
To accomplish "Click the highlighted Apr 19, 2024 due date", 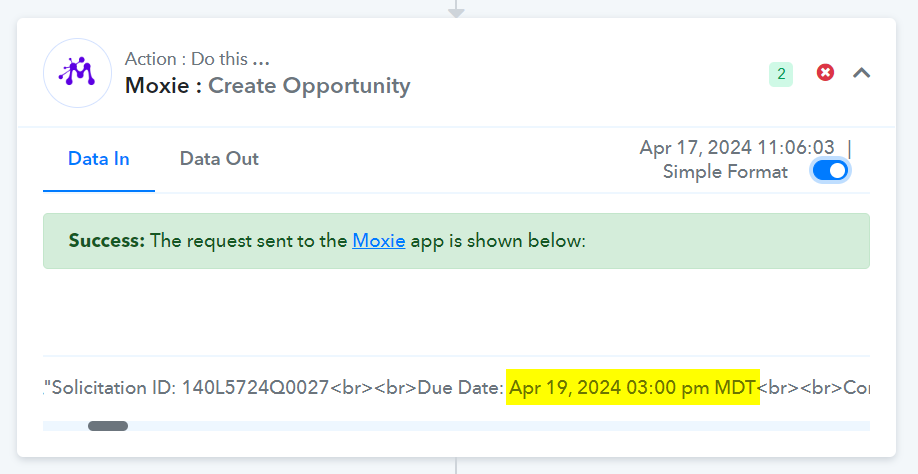I will coord(632,387).
